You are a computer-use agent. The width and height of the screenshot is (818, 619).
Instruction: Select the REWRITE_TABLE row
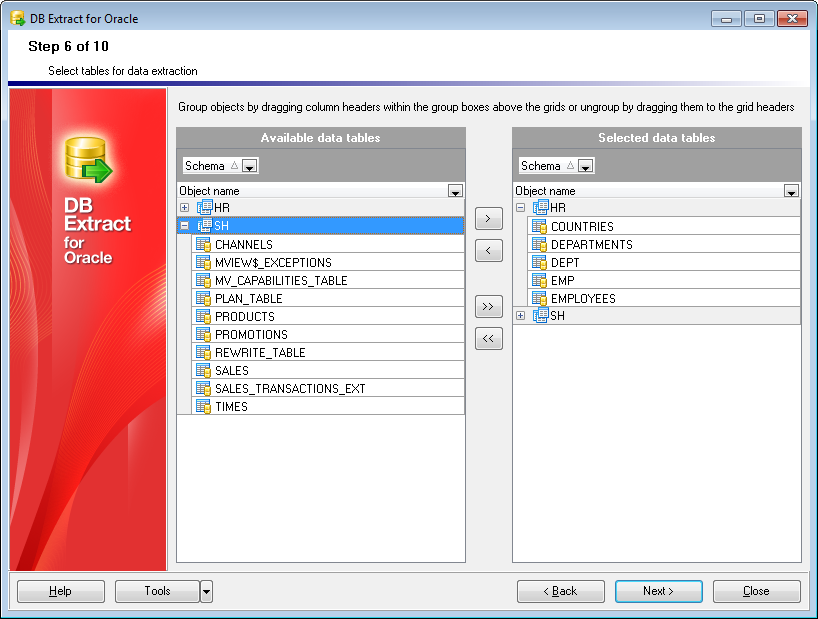click(328, 352)
